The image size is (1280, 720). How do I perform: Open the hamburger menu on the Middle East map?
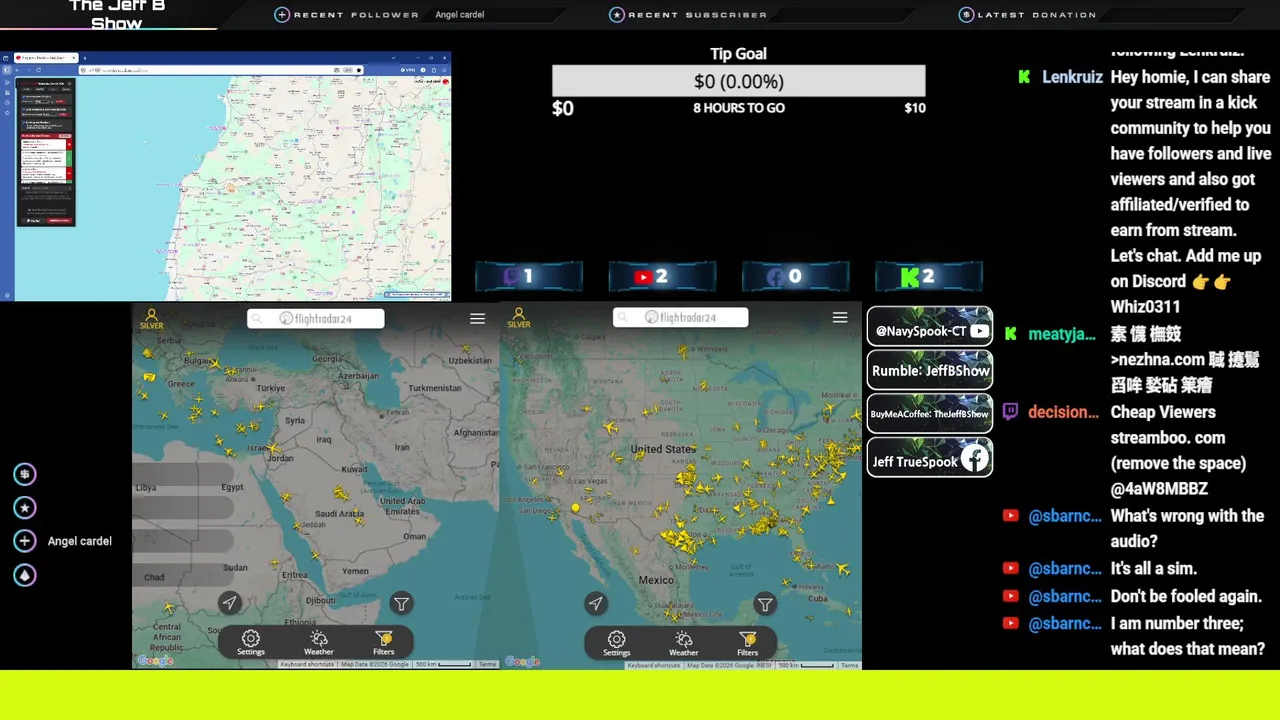tap(477, 318)
